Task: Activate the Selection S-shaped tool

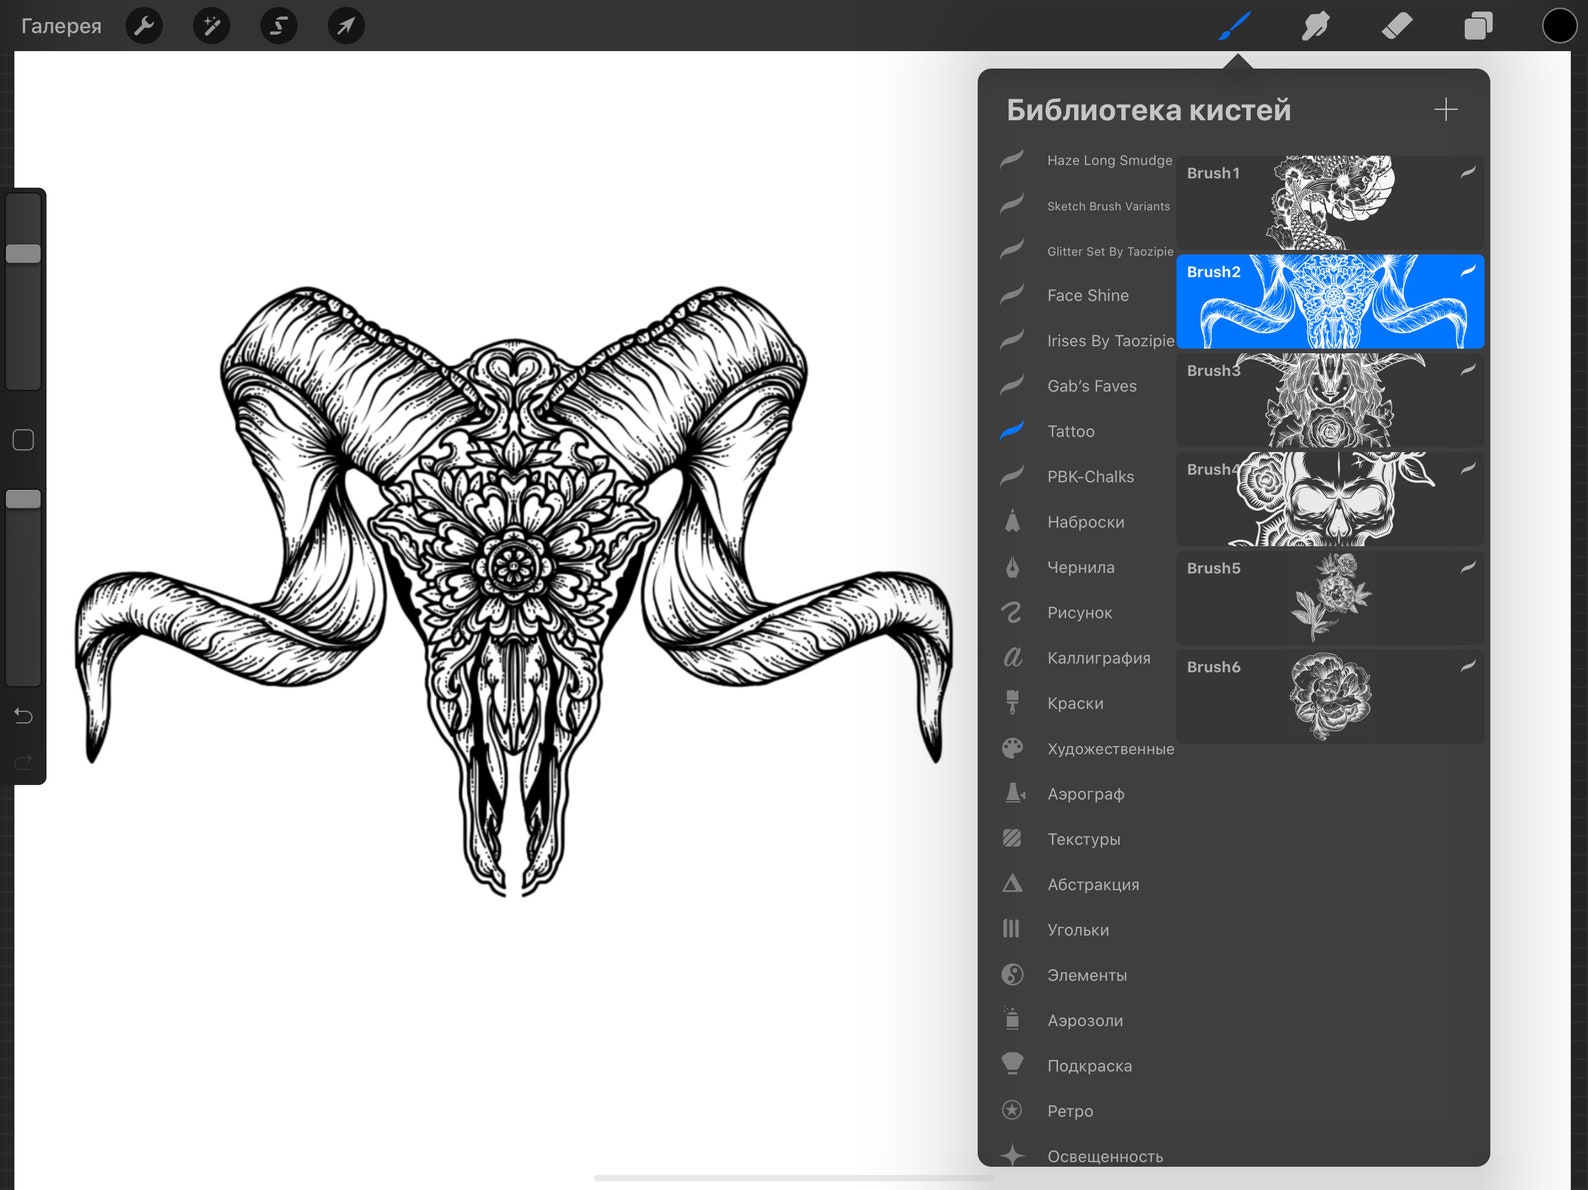Action: pyautogui.click(x=279, y=26)
